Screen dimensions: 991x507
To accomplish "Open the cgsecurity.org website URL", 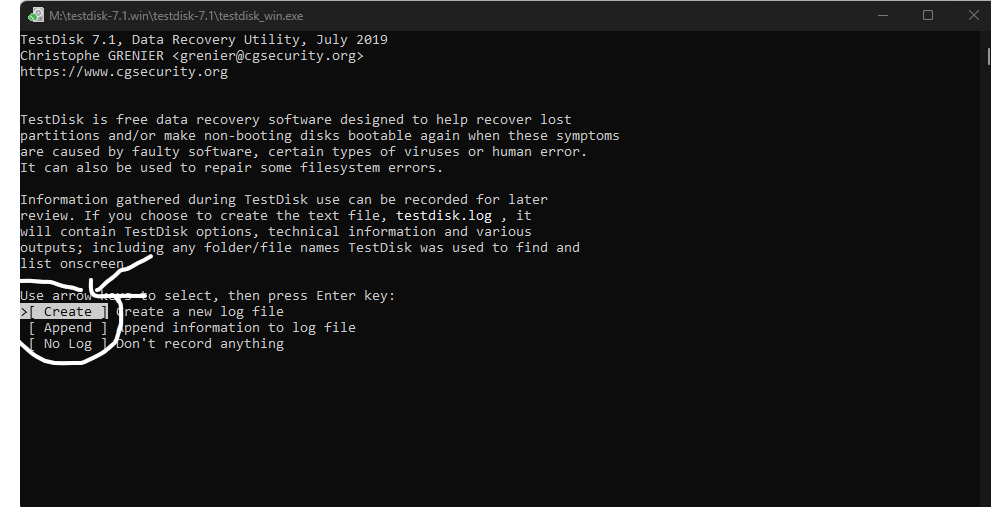I will 124,72.
